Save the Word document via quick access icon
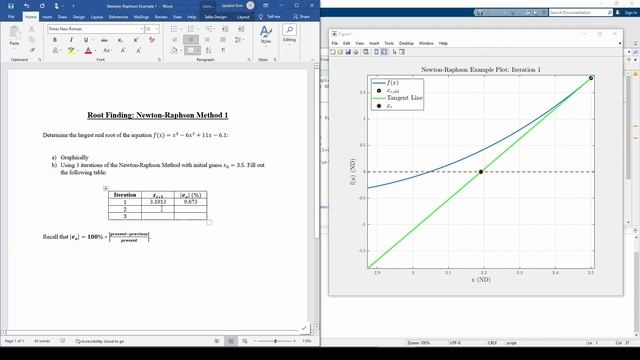Screen dimensions: 640x360 tap(11, 6)
